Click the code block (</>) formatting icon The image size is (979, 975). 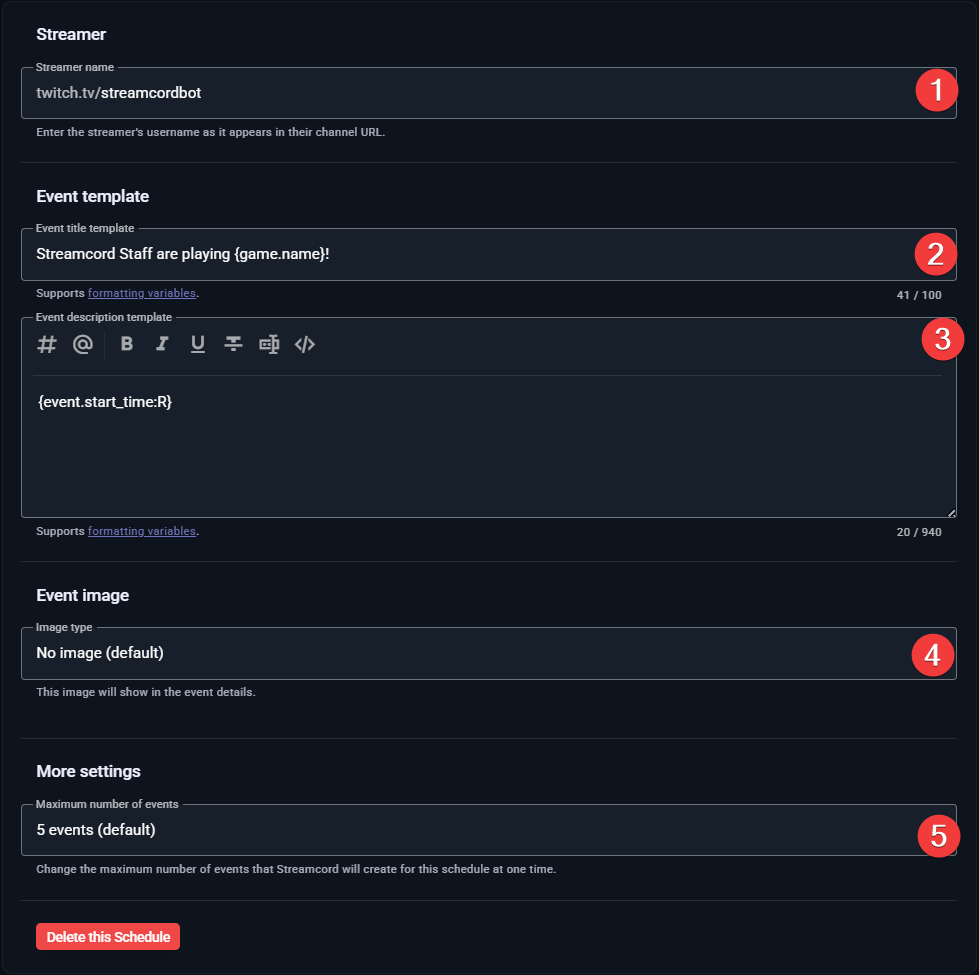coord(305,344)
